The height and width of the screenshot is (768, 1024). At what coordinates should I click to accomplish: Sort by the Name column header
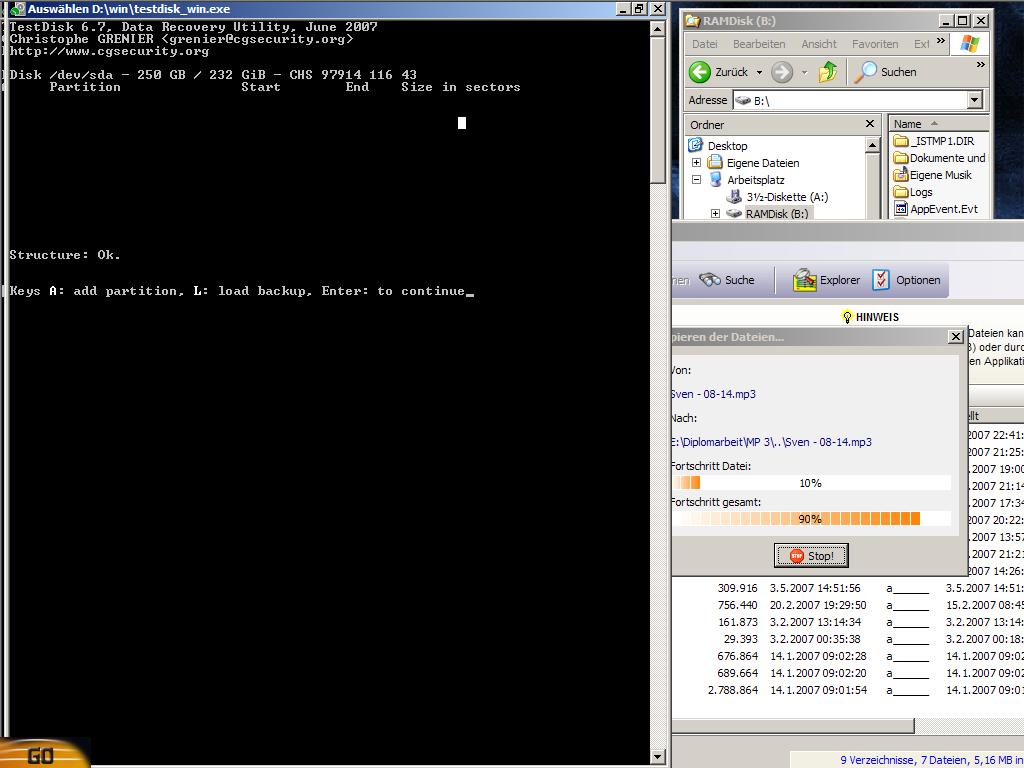(x=938, y=123)
